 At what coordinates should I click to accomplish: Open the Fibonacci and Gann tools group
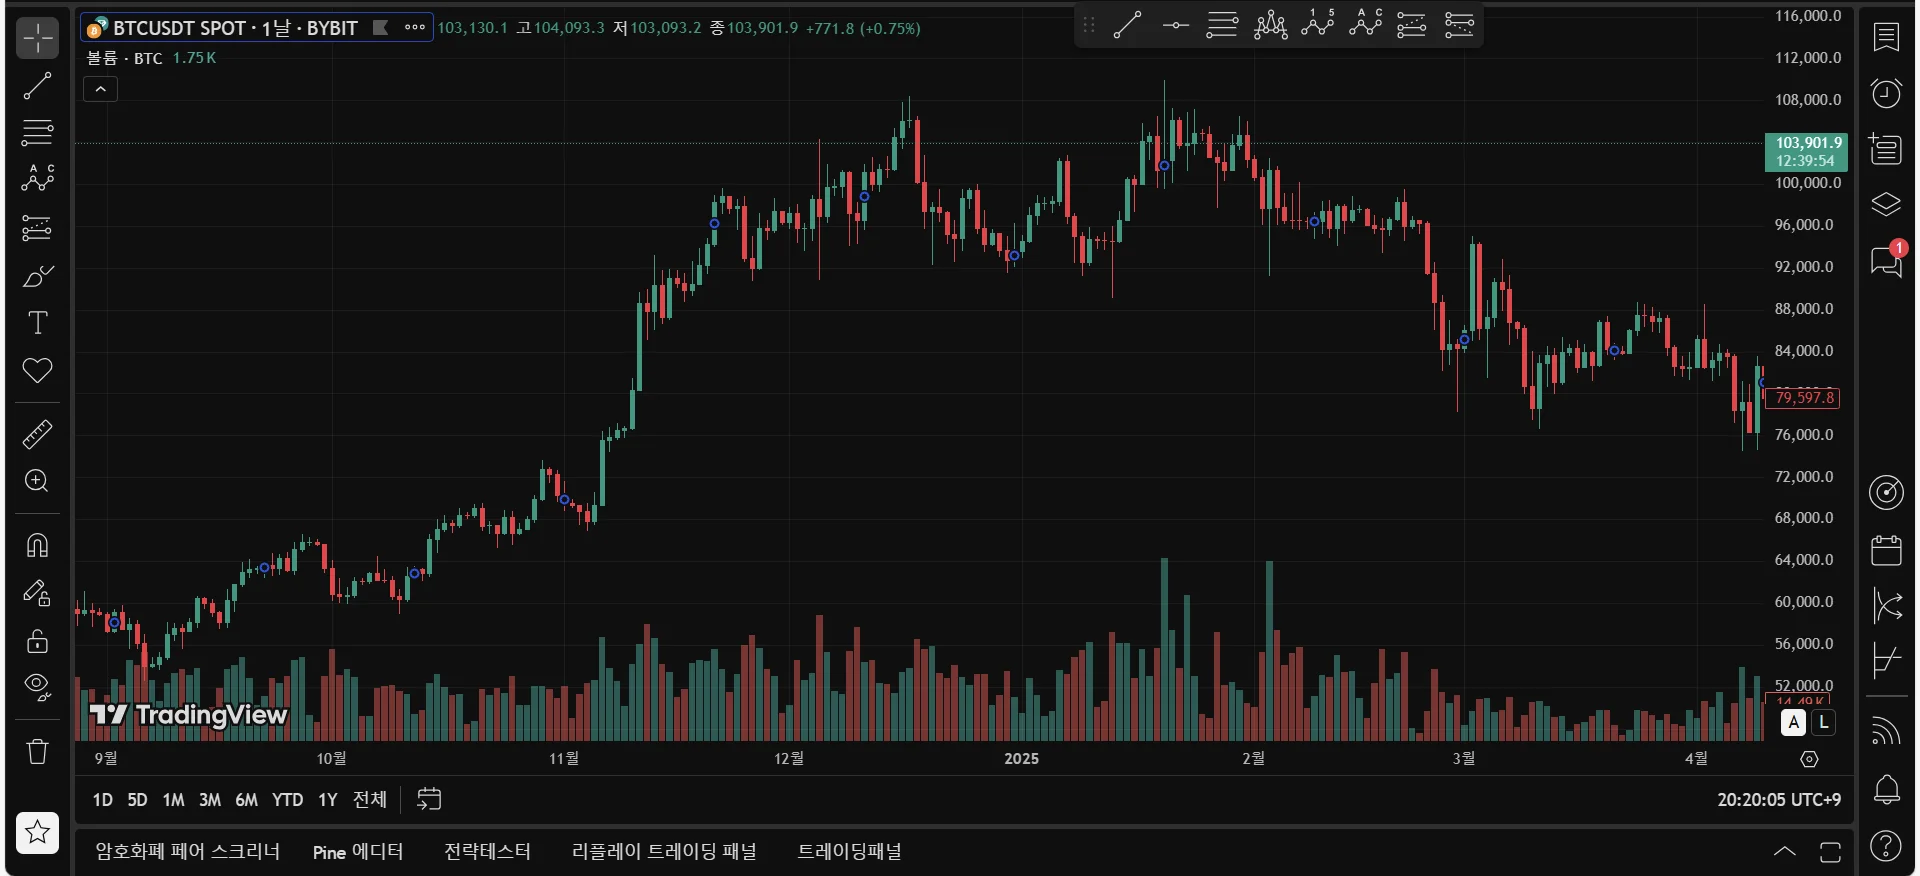(x=38, y=132)
